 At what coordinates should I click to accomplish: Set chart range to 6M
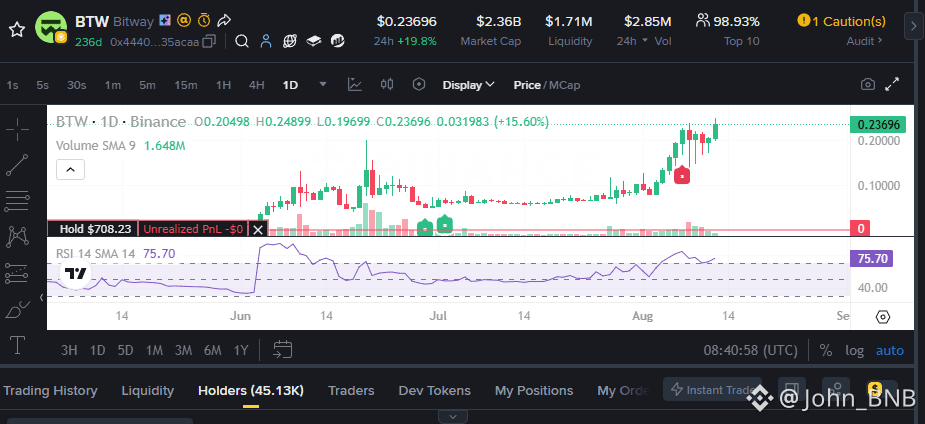(212, 350)
